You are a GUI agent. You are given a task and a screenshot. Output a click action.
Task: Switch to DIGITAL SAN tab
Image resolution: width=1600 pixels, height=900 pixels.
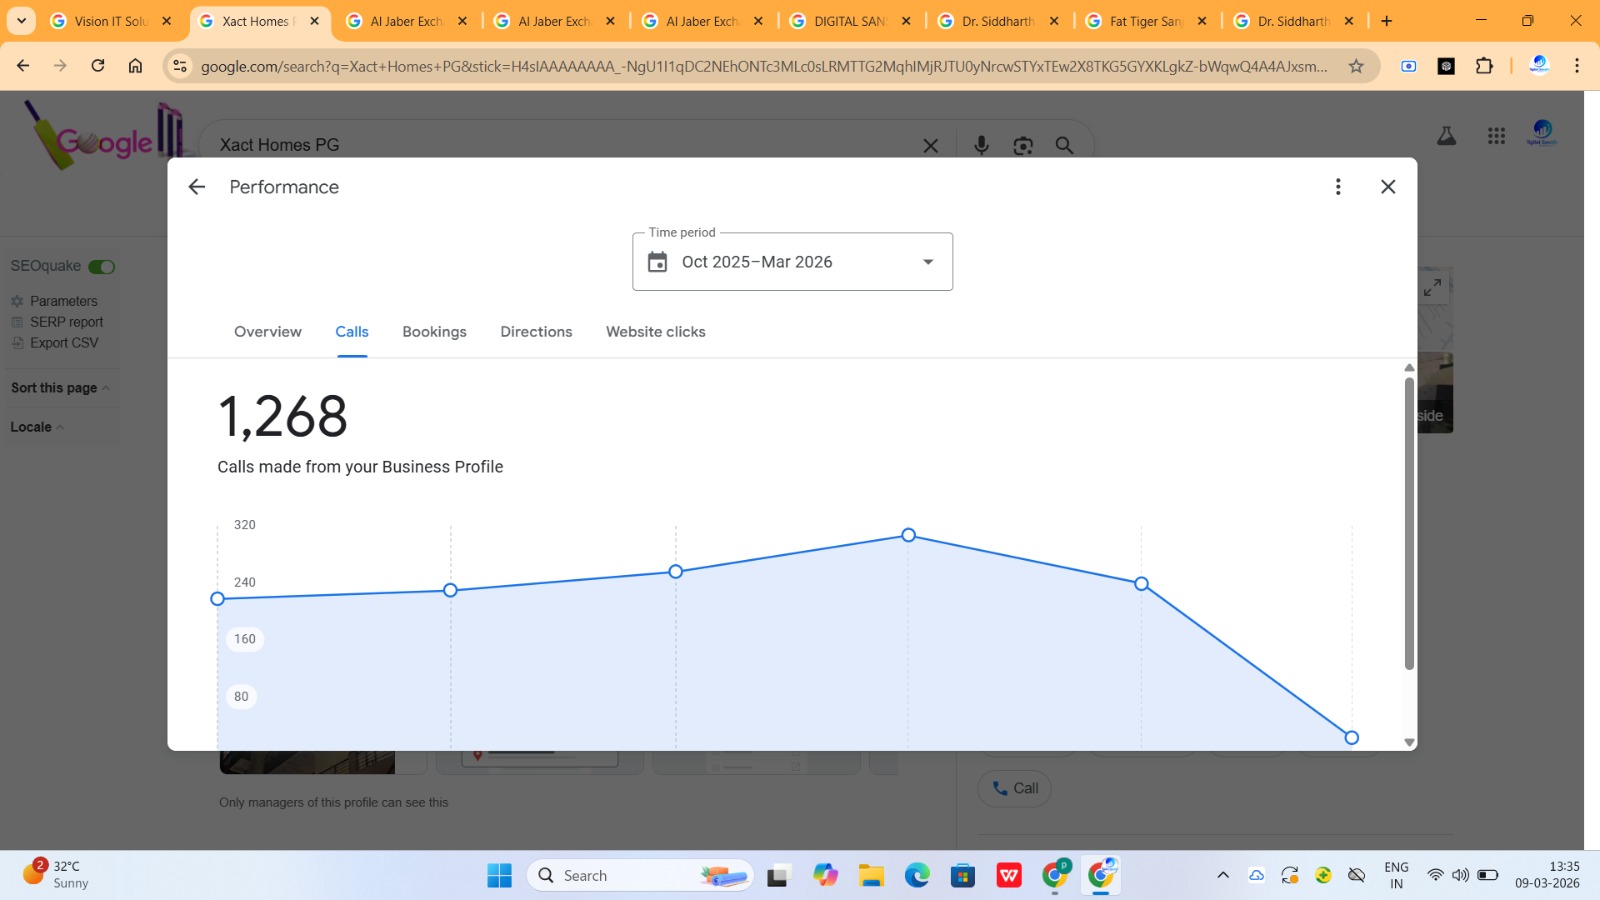coord(850,21)
